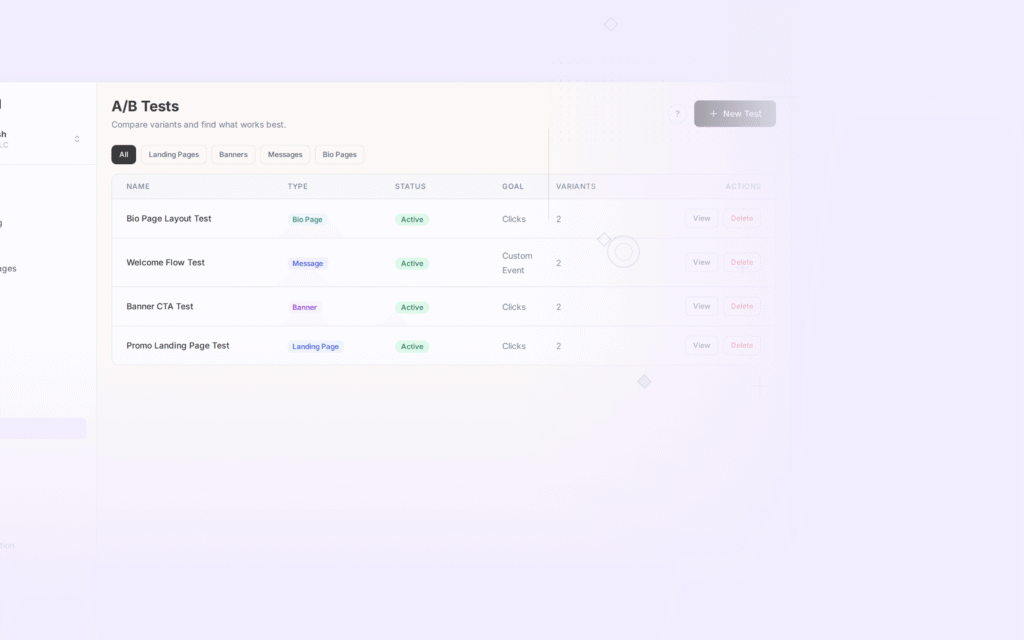The image size is (1024, 640).
Task: Click the 'Banner CTA Test' name
Action: [159, 306]
